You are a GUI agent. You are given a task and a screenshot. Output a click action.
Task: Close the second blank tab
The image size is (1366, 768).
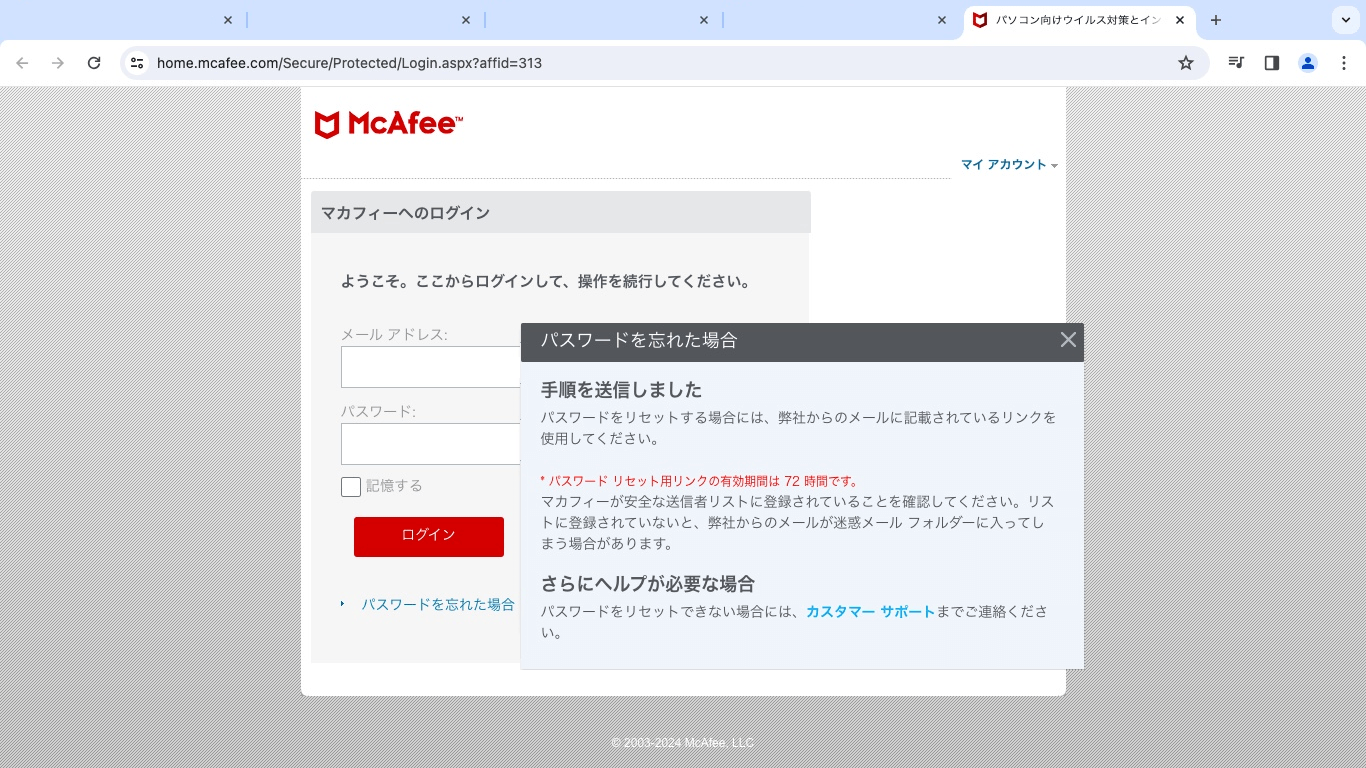pyautogui.click(x=466, y=20)
